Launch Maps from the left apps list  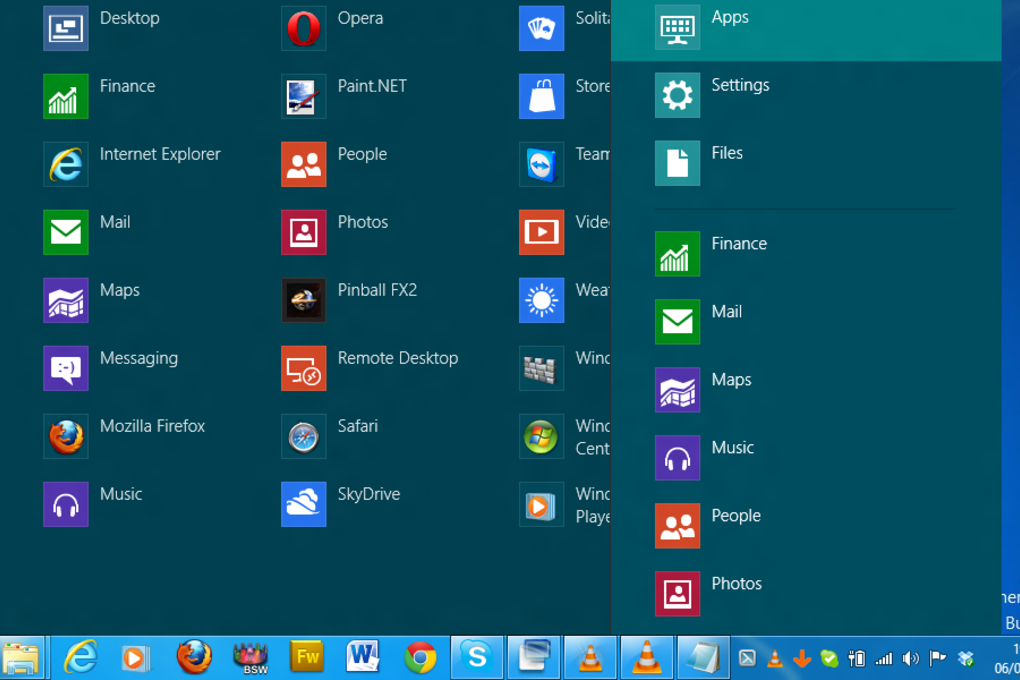tap(66, 300)
